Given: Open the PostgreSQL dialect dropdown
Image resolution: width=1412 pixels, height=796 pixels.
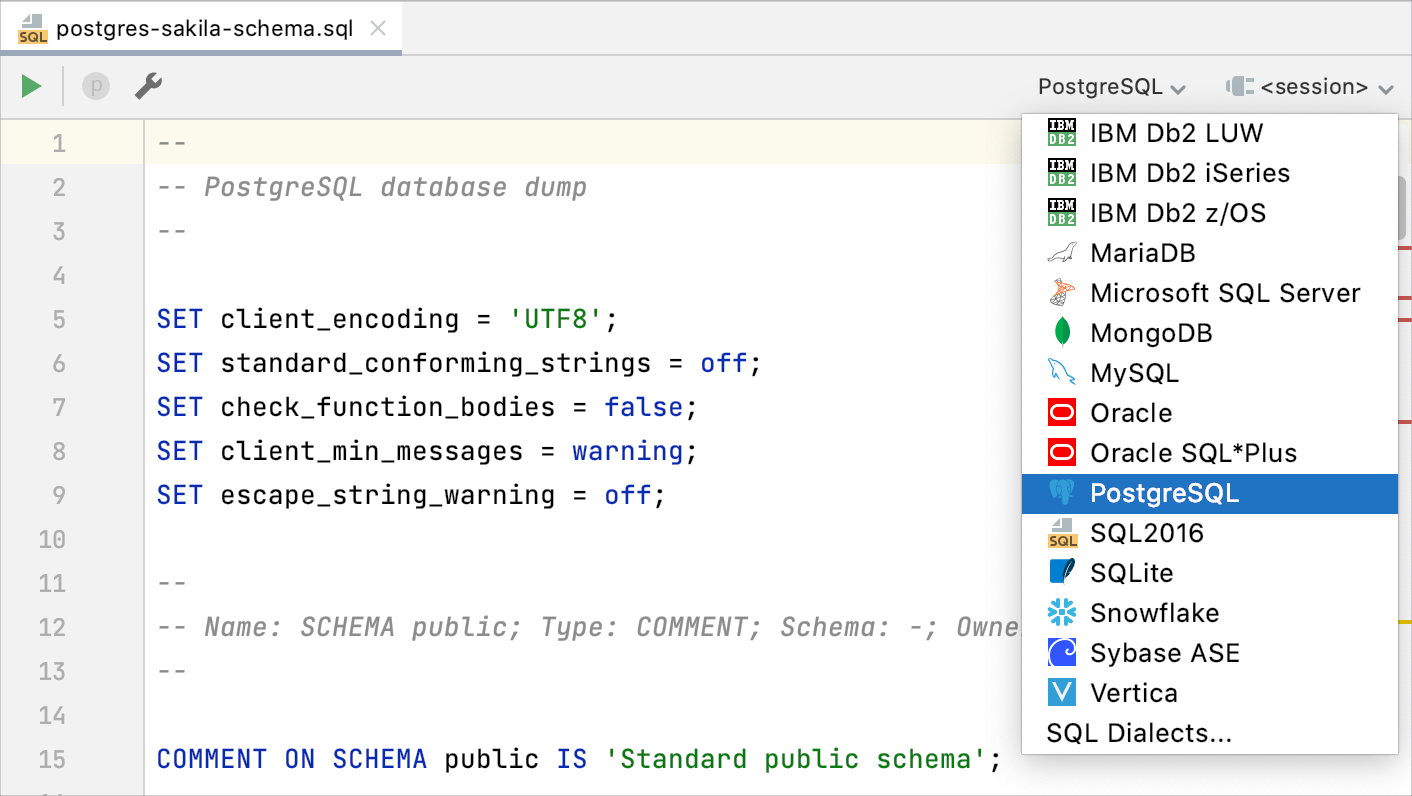Looking at the screenshot, I should tap(1110, 86).
